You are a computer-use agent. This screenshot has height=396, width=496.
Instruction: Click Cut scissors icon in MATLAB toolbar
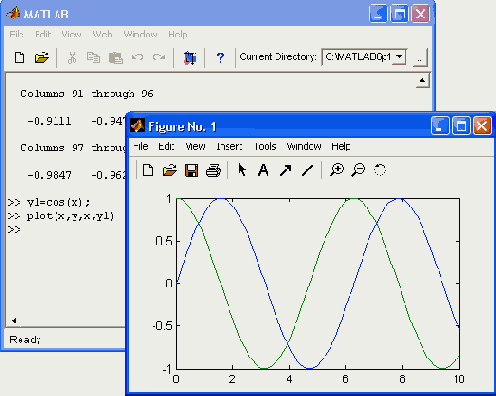(x=72, y=58)
